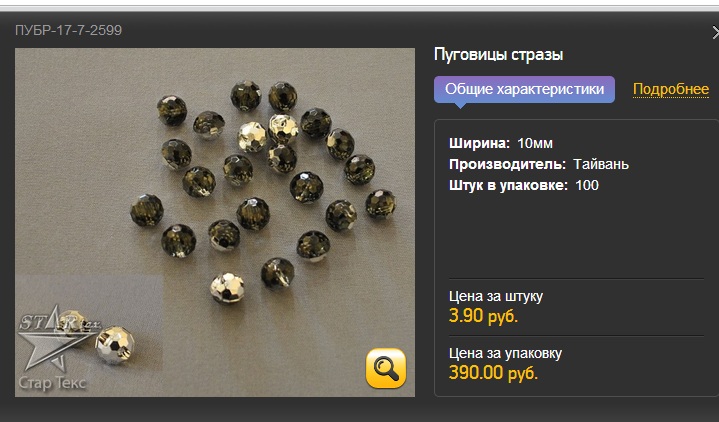Screen dimensions: 719x422
Task: Click the 10мм width value
Action: point(535,143)
